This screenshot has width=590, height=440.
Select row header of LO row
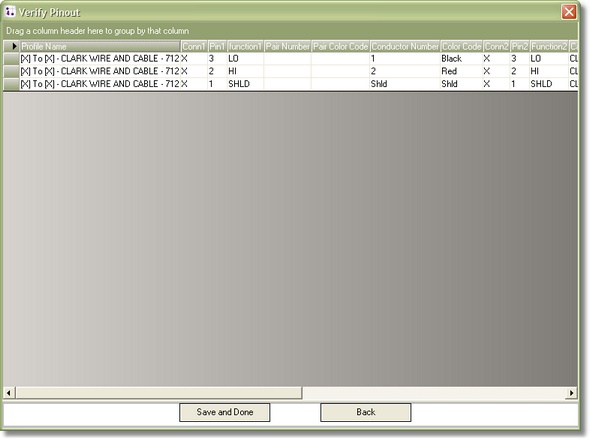click(x=12, y=59)
